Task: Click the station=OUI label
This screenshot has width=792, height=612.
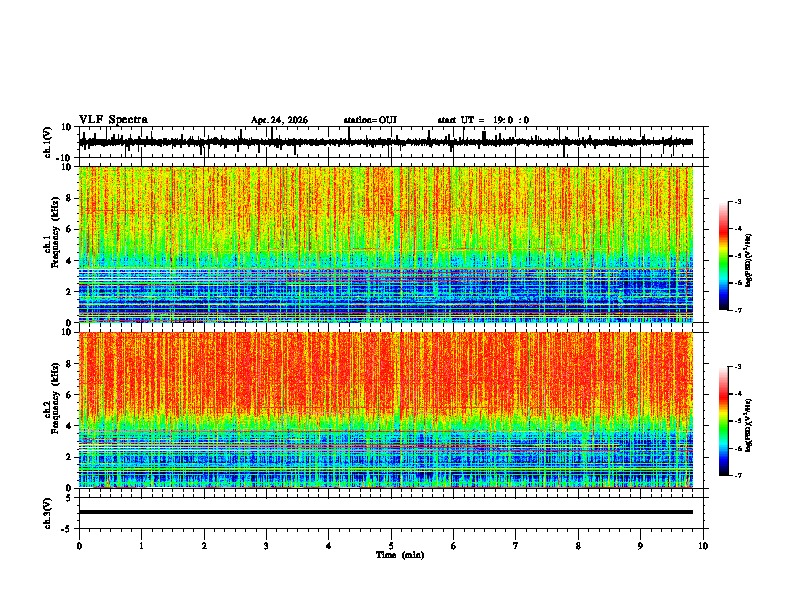Action: tap(370, 120)
